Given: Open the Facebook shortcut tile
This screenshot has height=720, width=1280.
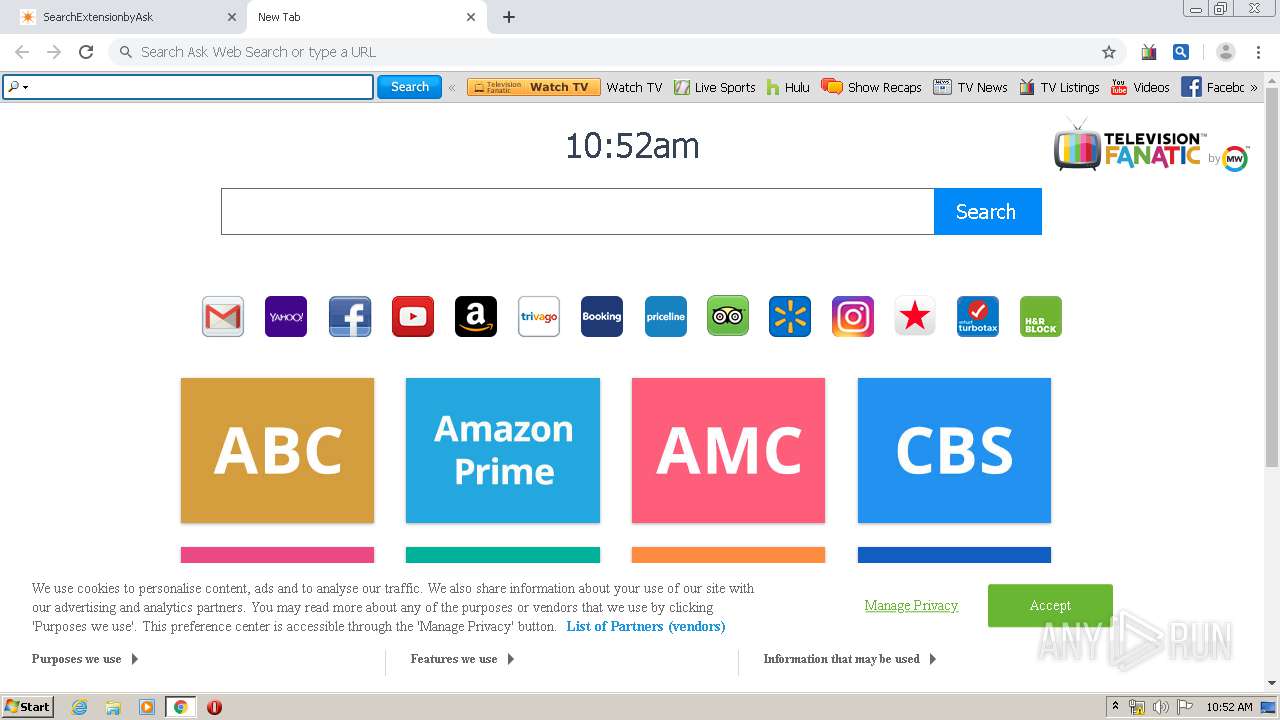Looking at the screenshot, I should (x=350, y=317).
